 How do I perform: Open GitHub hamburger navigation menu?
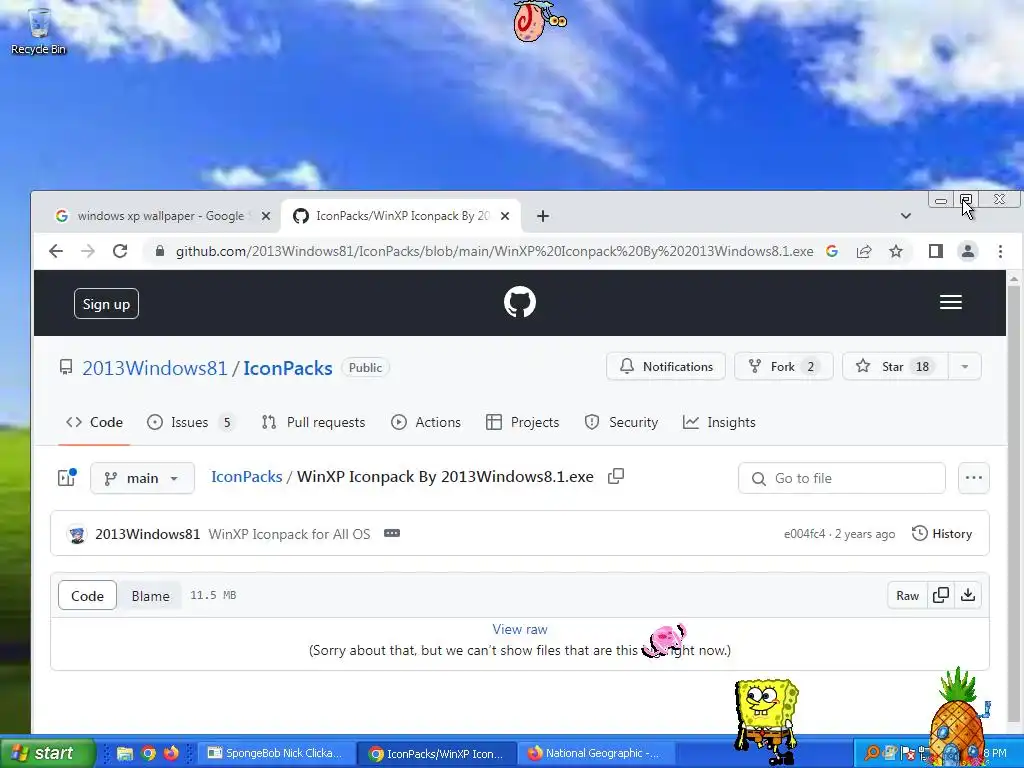point(951,302)
